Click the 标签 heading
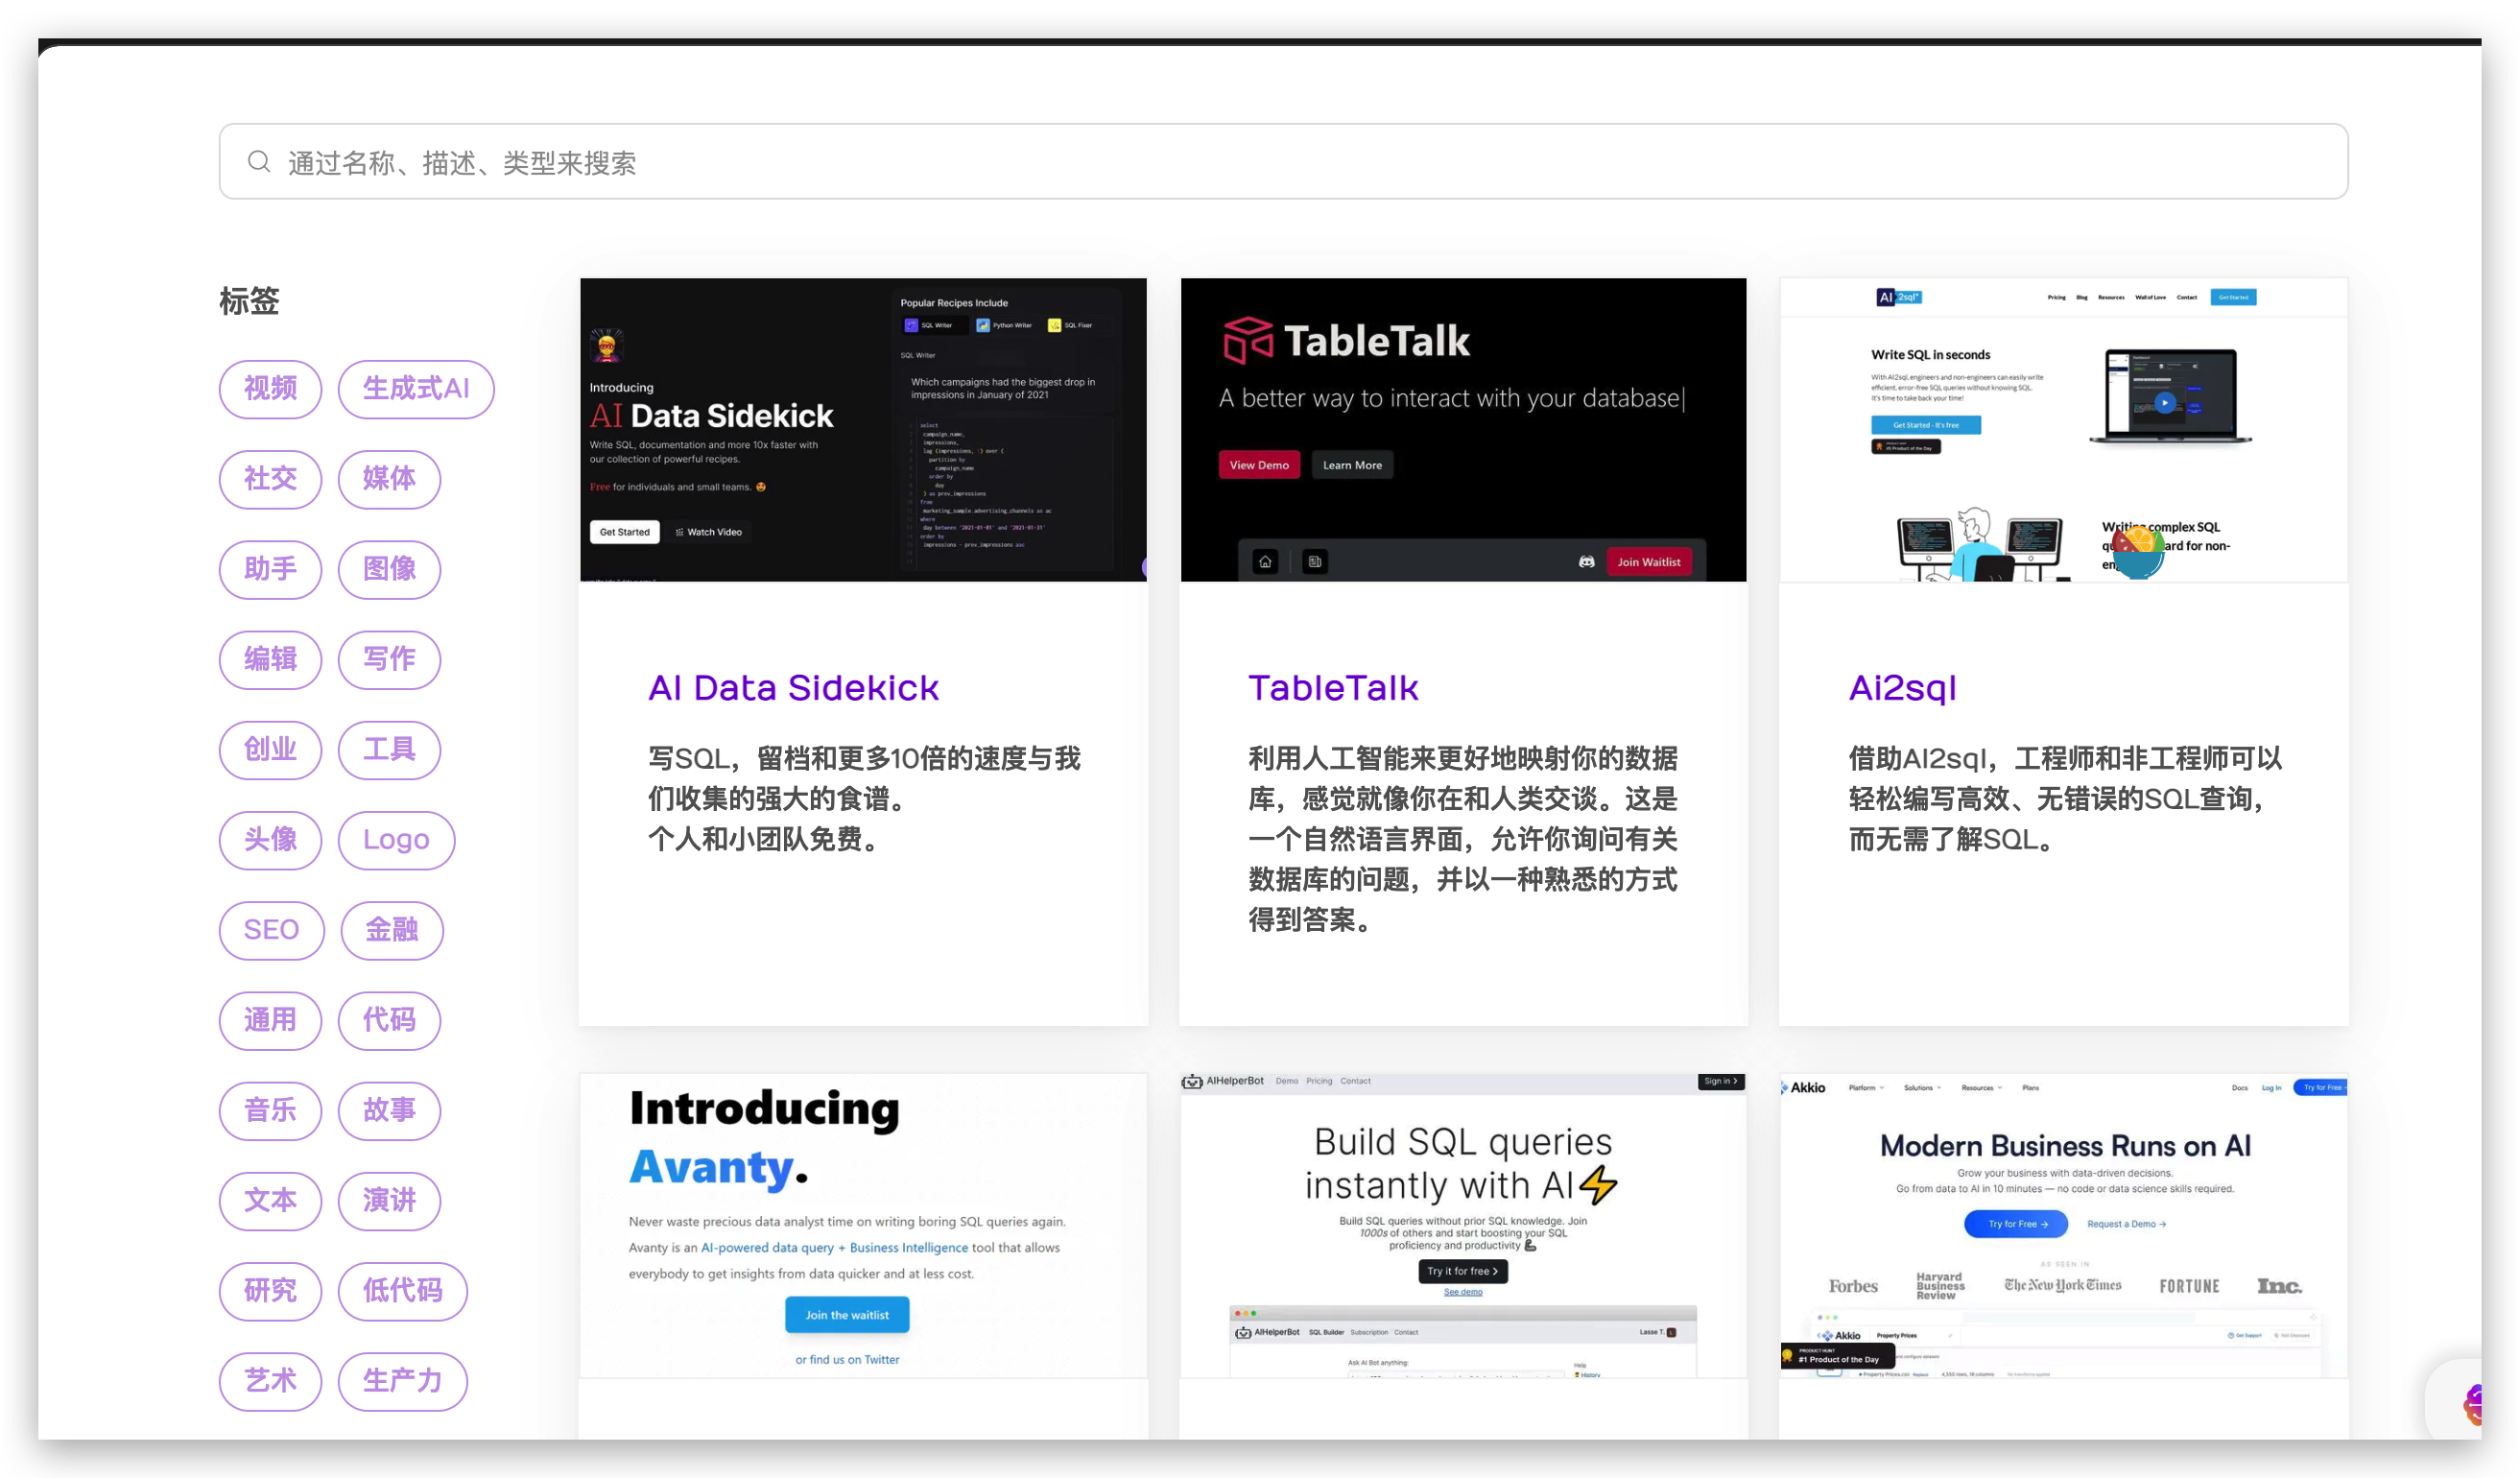Screen dimensions: 2520x1478 click(249, 301)
